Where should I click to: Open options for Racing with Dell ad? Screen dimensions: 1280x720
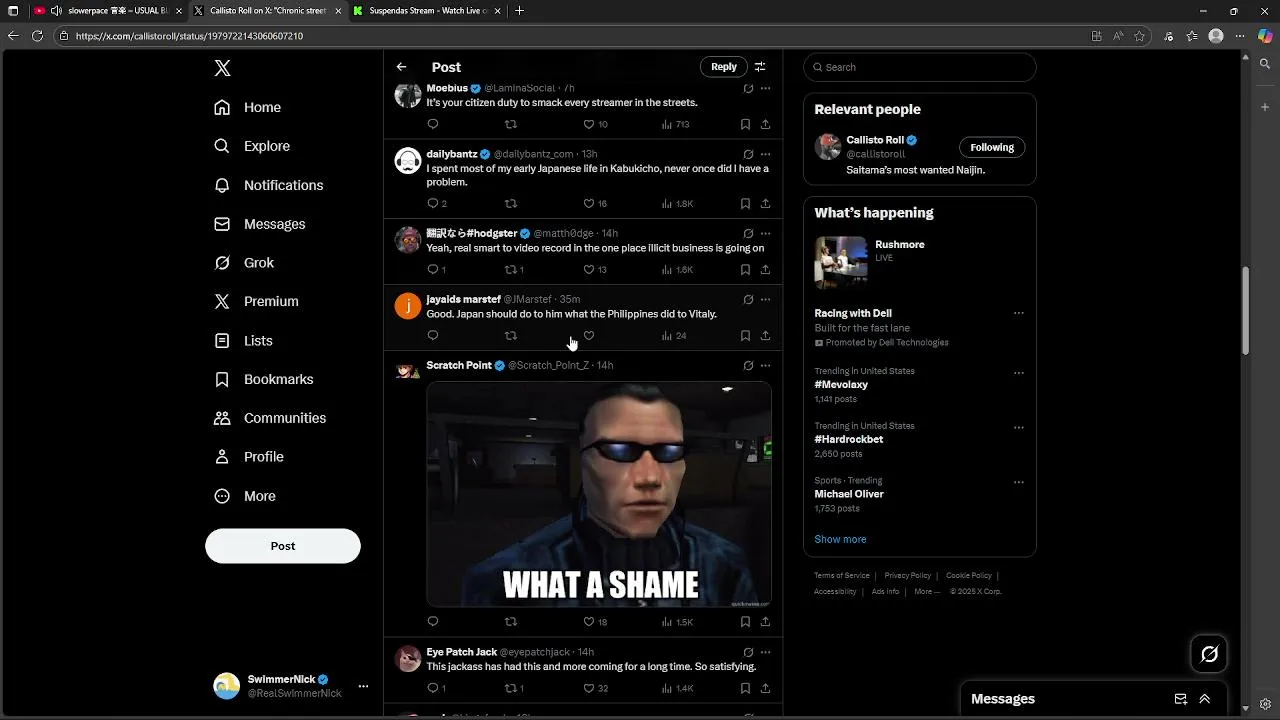[x=1019, y=313]
